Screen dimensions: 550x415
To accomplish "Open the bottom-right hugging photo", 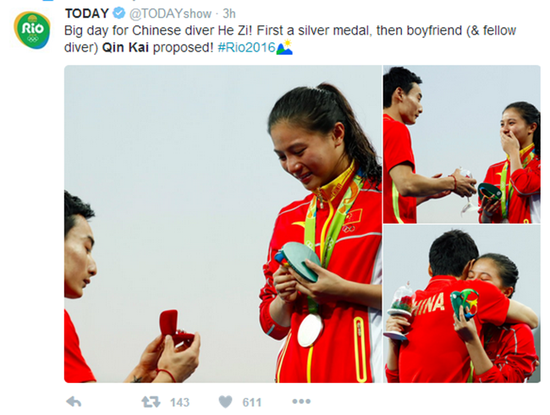I will 462,304.
